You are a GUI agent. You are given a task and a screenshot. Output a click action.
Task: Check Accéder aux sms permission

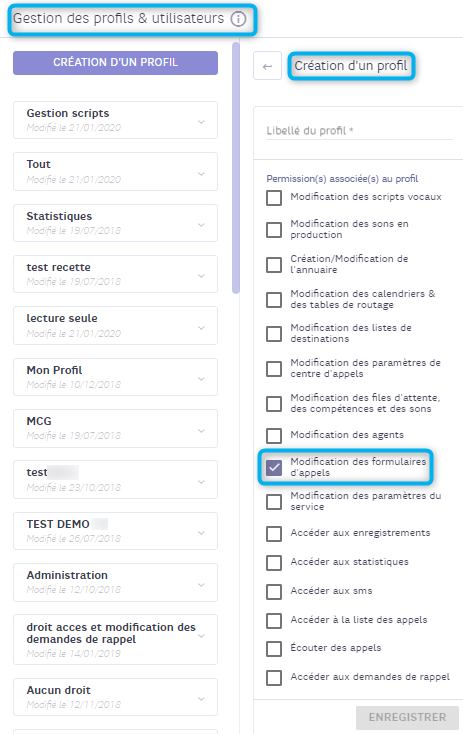[274, 592]
